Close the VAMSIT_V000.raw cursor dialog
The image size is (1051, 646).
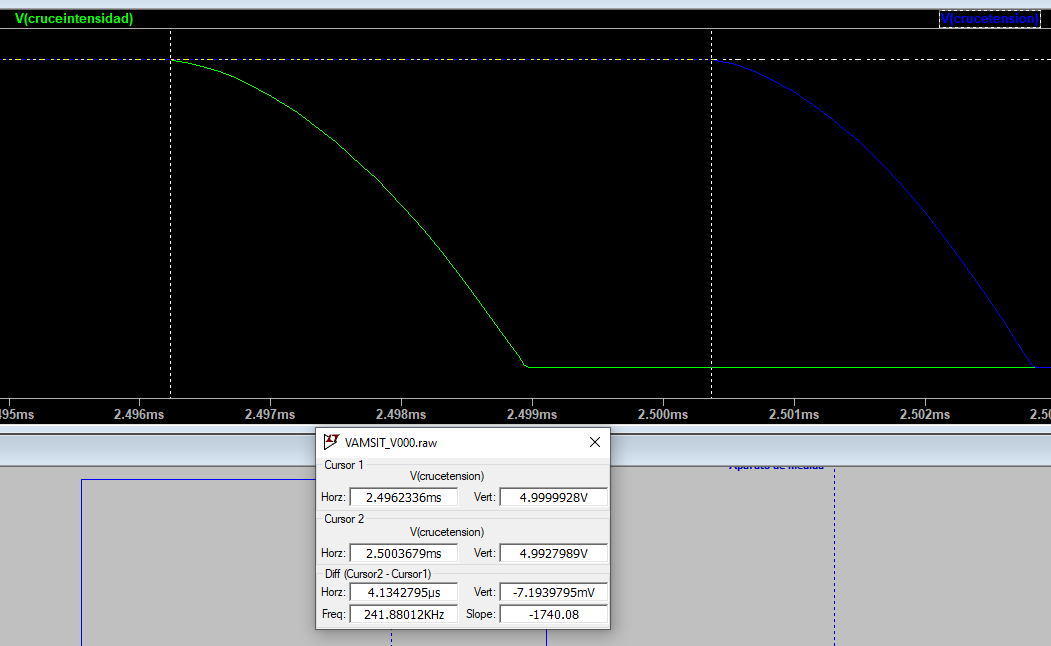tap(595, 442)
